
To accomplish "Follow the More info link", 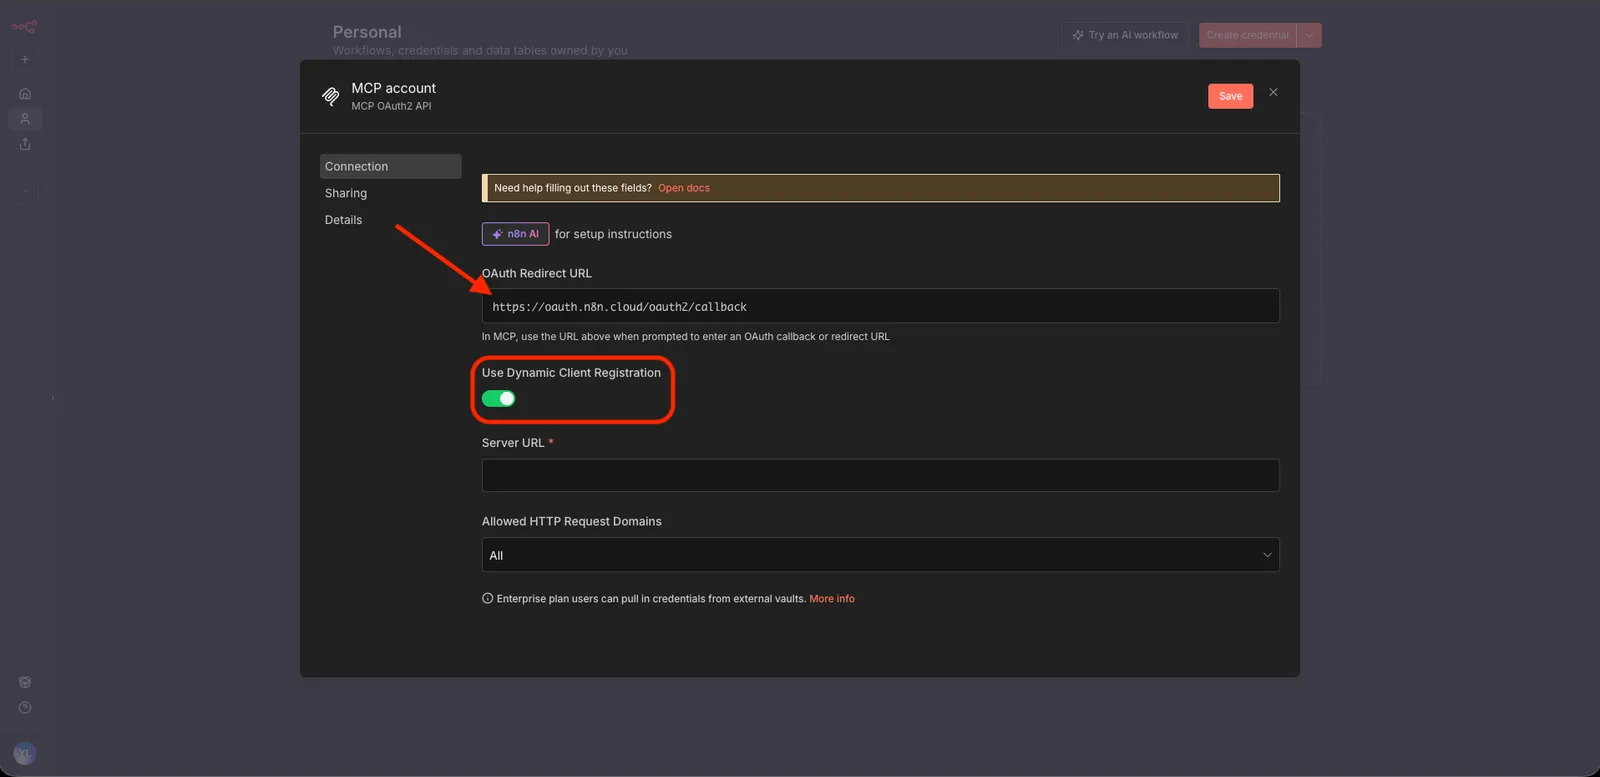I will click(832, 599).
